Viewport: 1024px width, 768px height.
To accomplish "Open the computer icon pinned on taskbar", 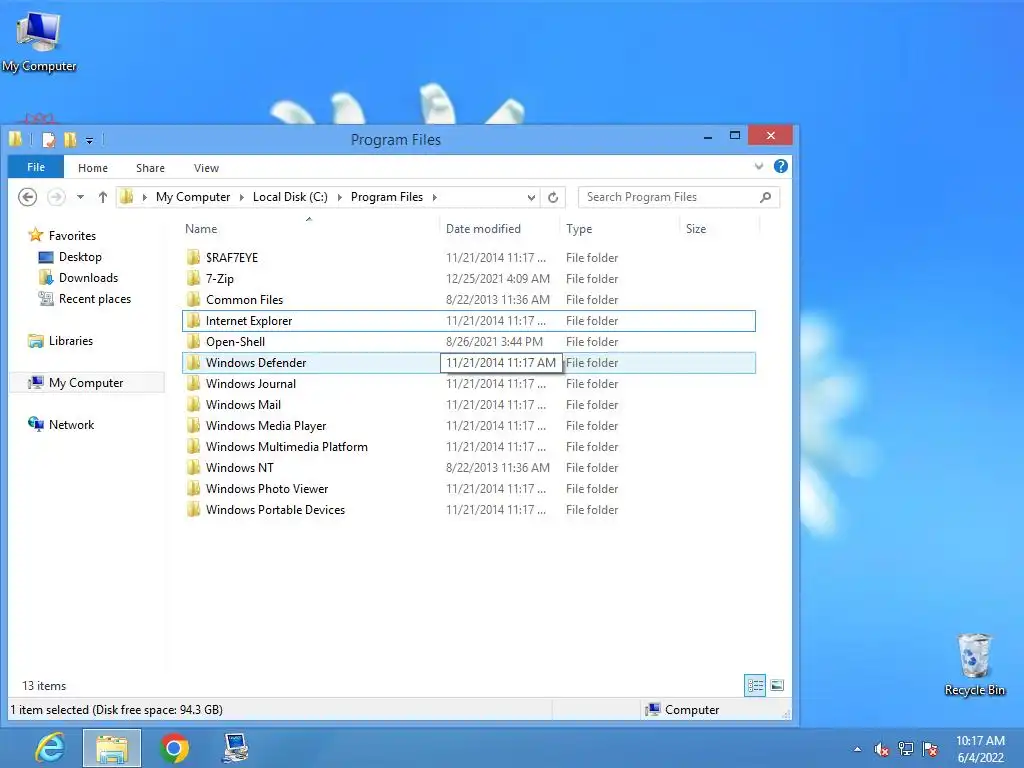I will 235,748.
